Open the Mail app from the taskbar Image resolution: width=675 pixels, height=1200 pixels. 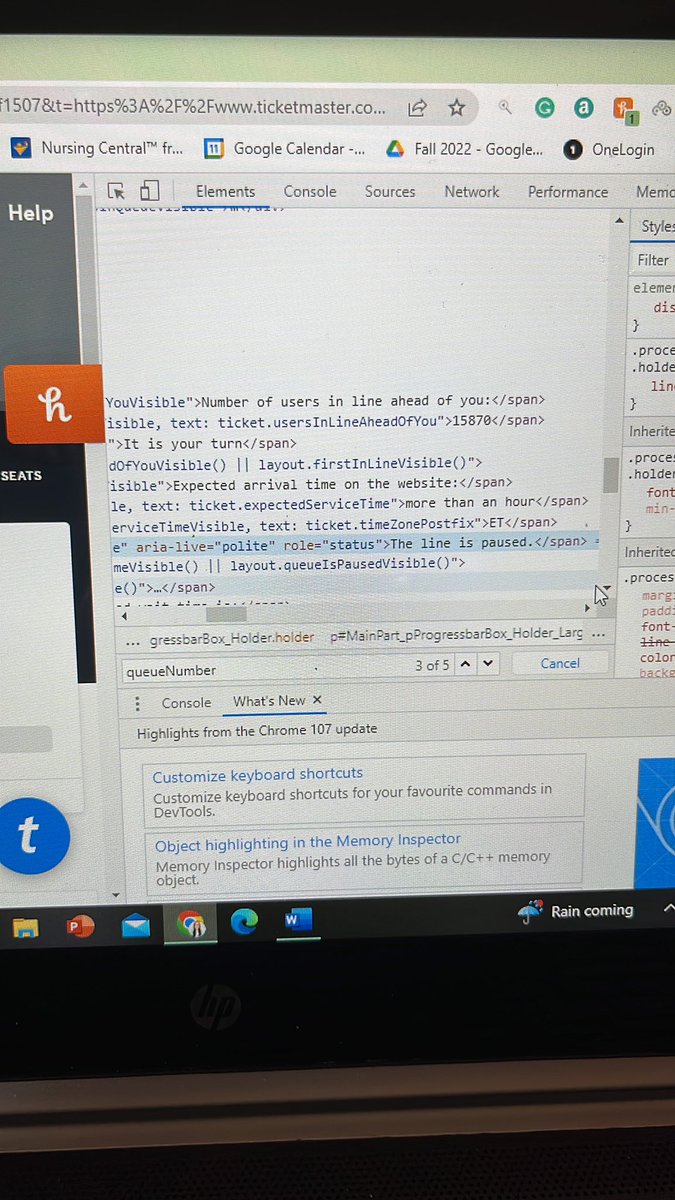[x=135, y=925]
